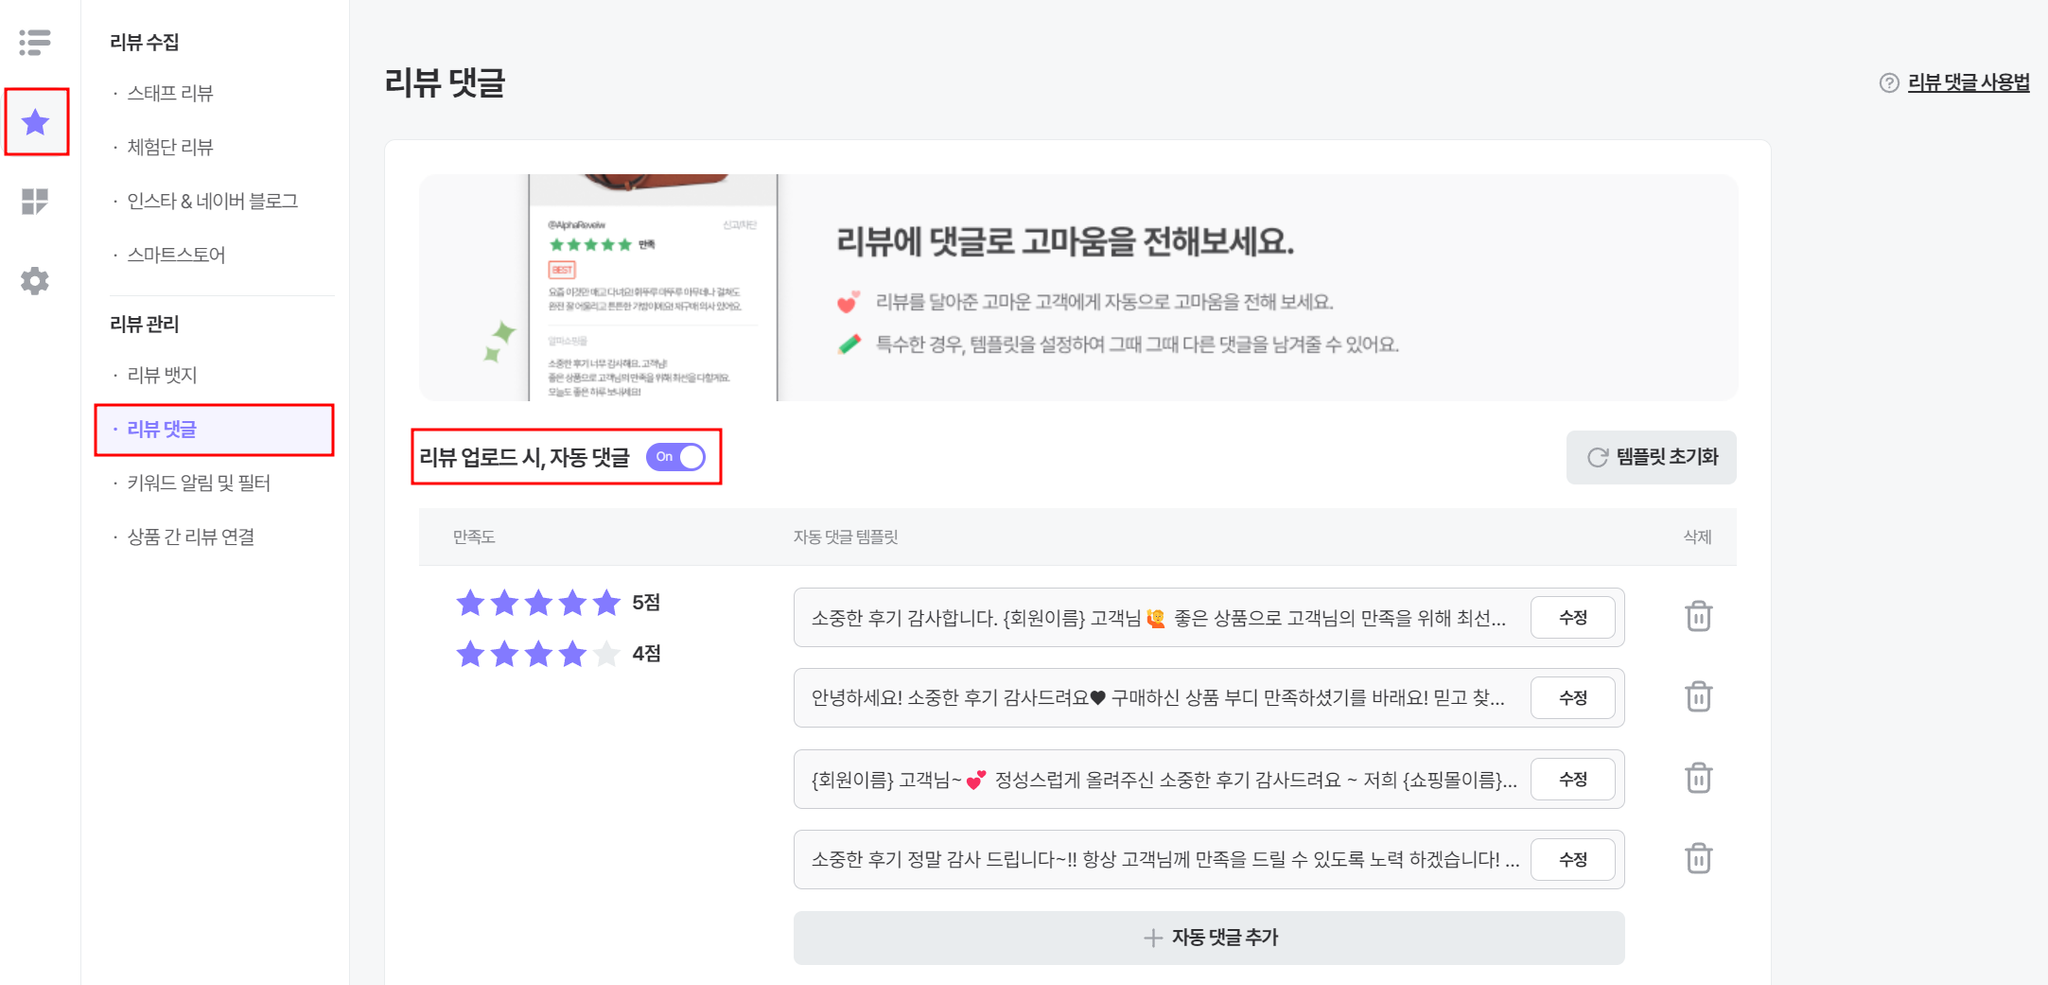Viewport: 2048px width, 985px height.
Task: Click 수정 on the first template
Action: pos(1573,618)
